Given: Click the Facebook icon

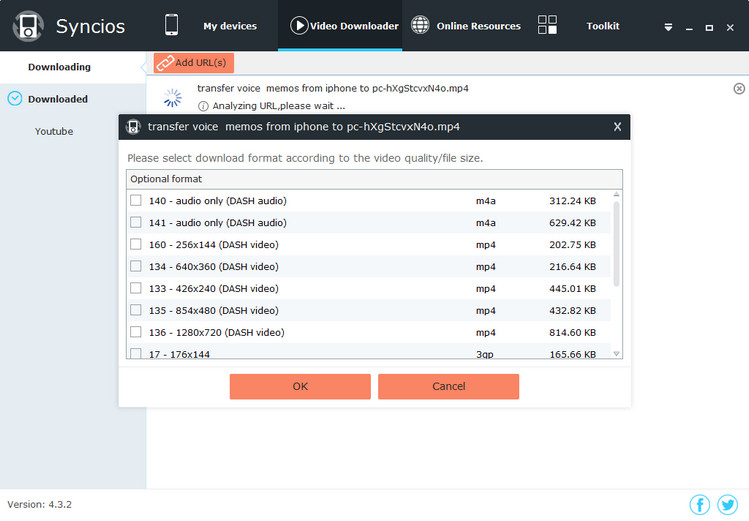Looking at the screenshot, I should [x=700, y=504].
